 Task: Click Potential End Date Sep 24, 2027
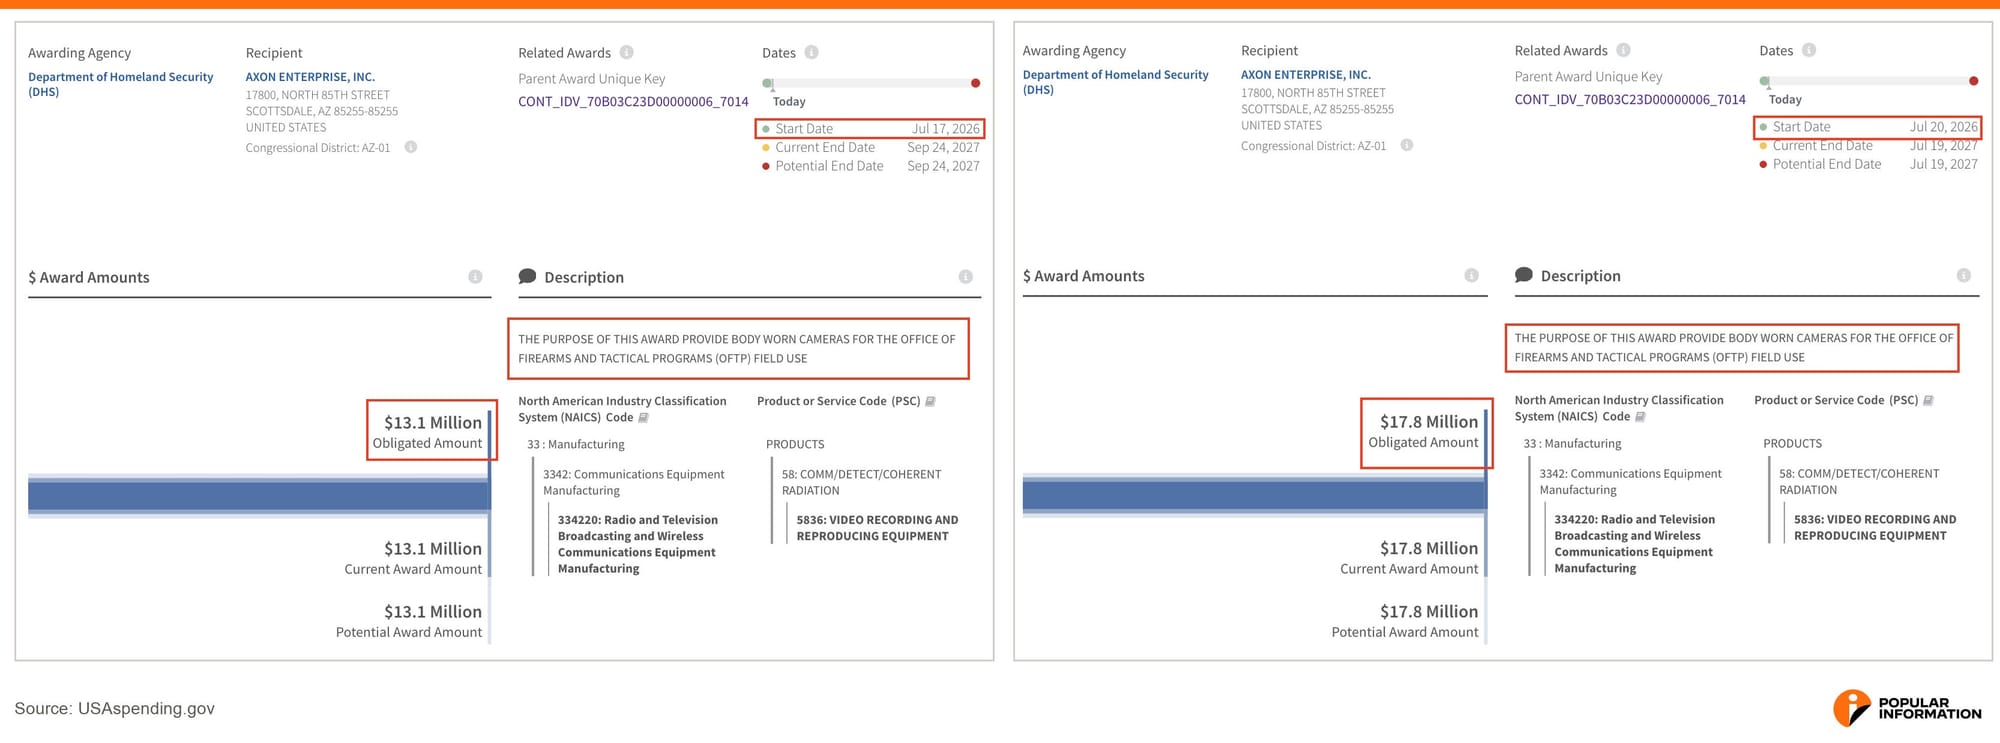pos(870,166)
